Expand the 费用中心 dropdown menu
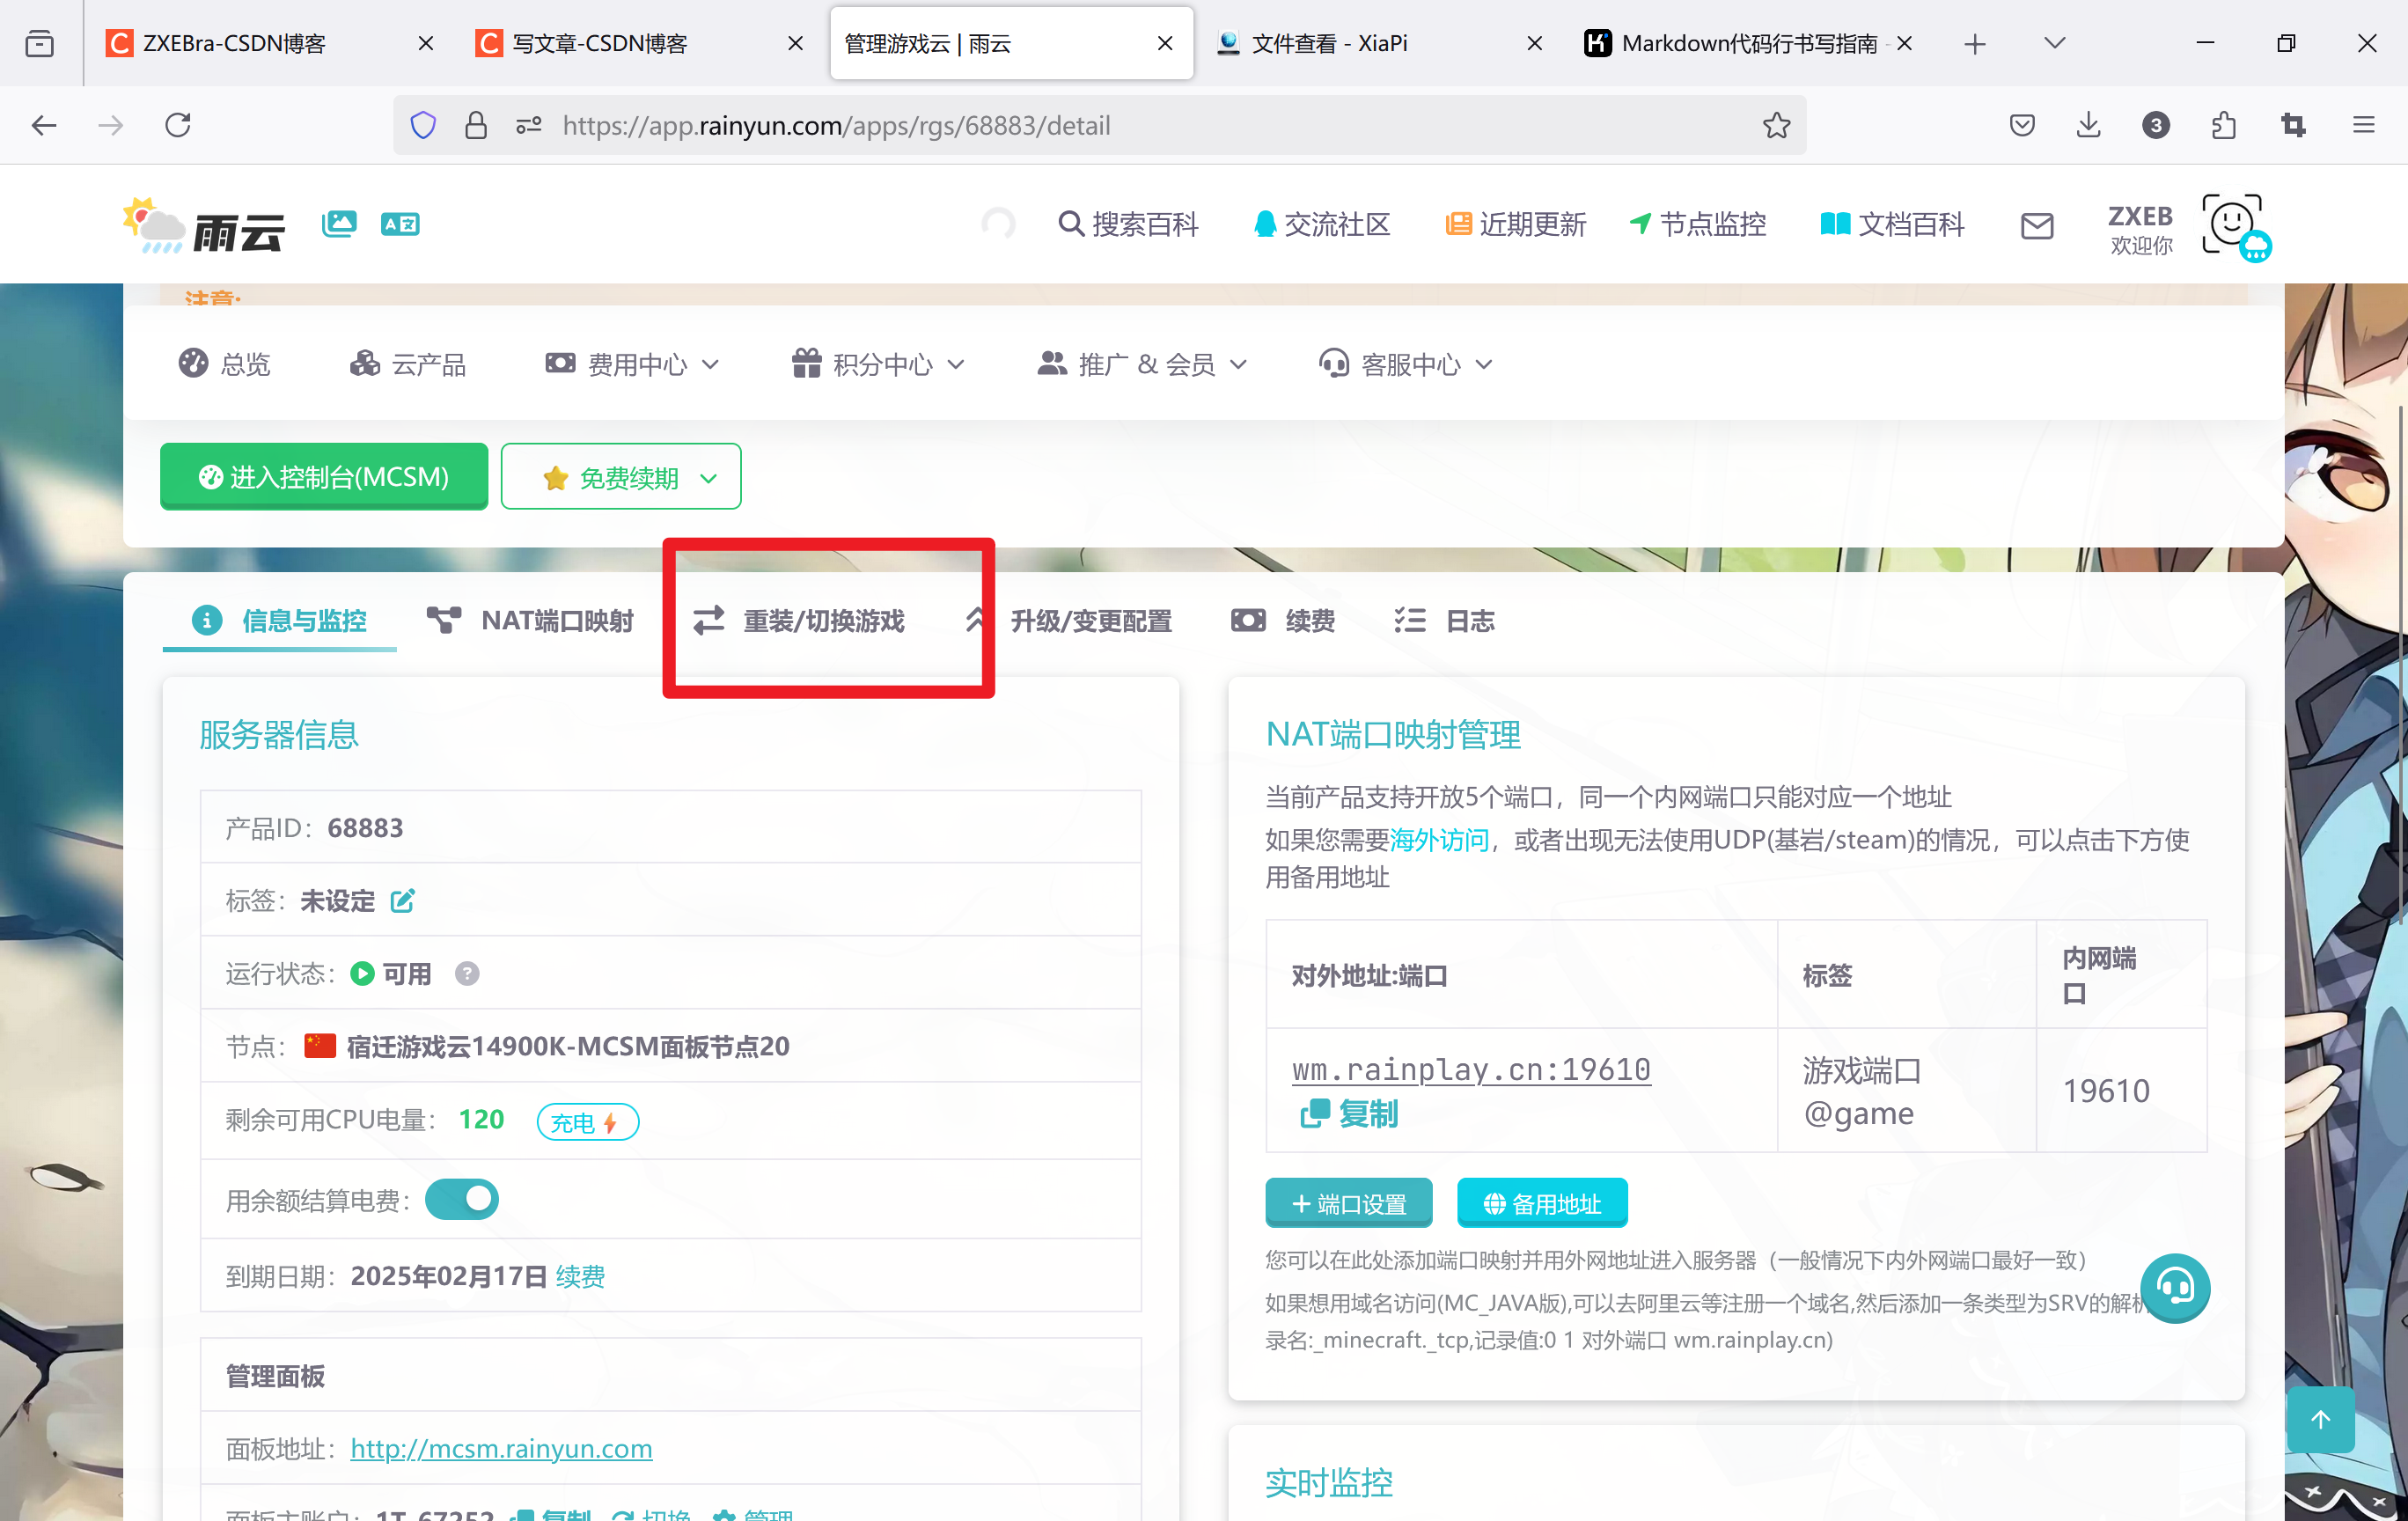The image size is (2408, 1521). click(632, 364)
